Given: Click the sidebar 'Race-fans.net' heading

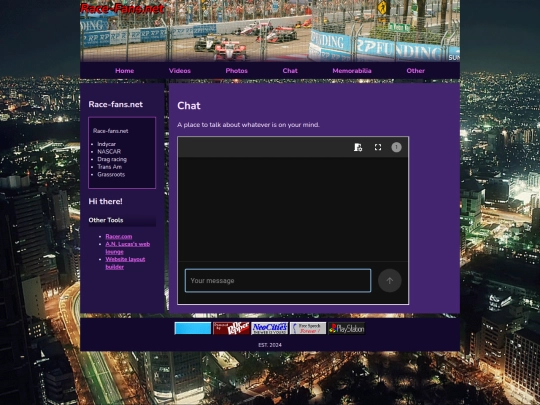Looking at the screenshot, I should [x=115, y=104].
